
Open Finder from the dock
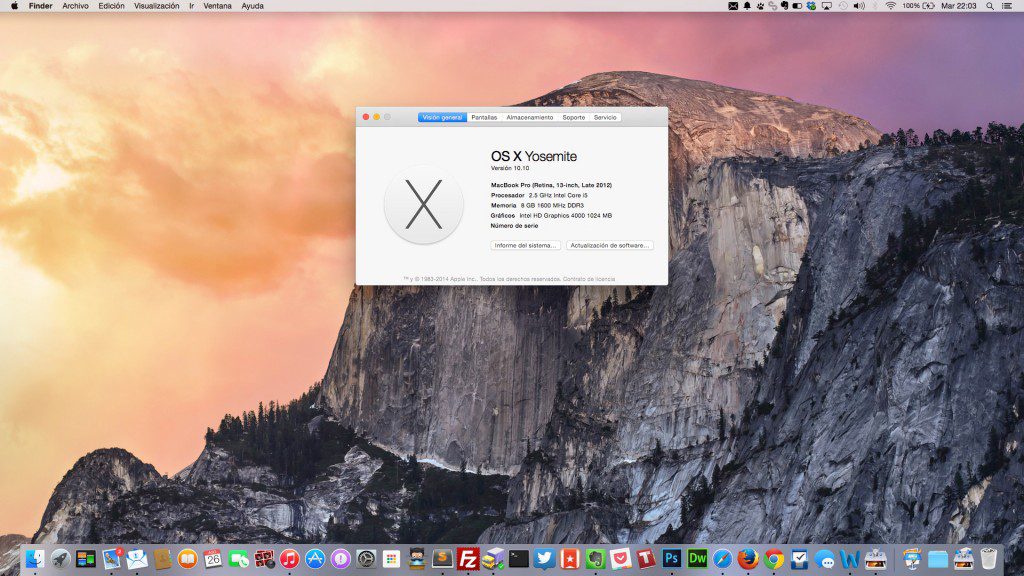pos(35,559)
